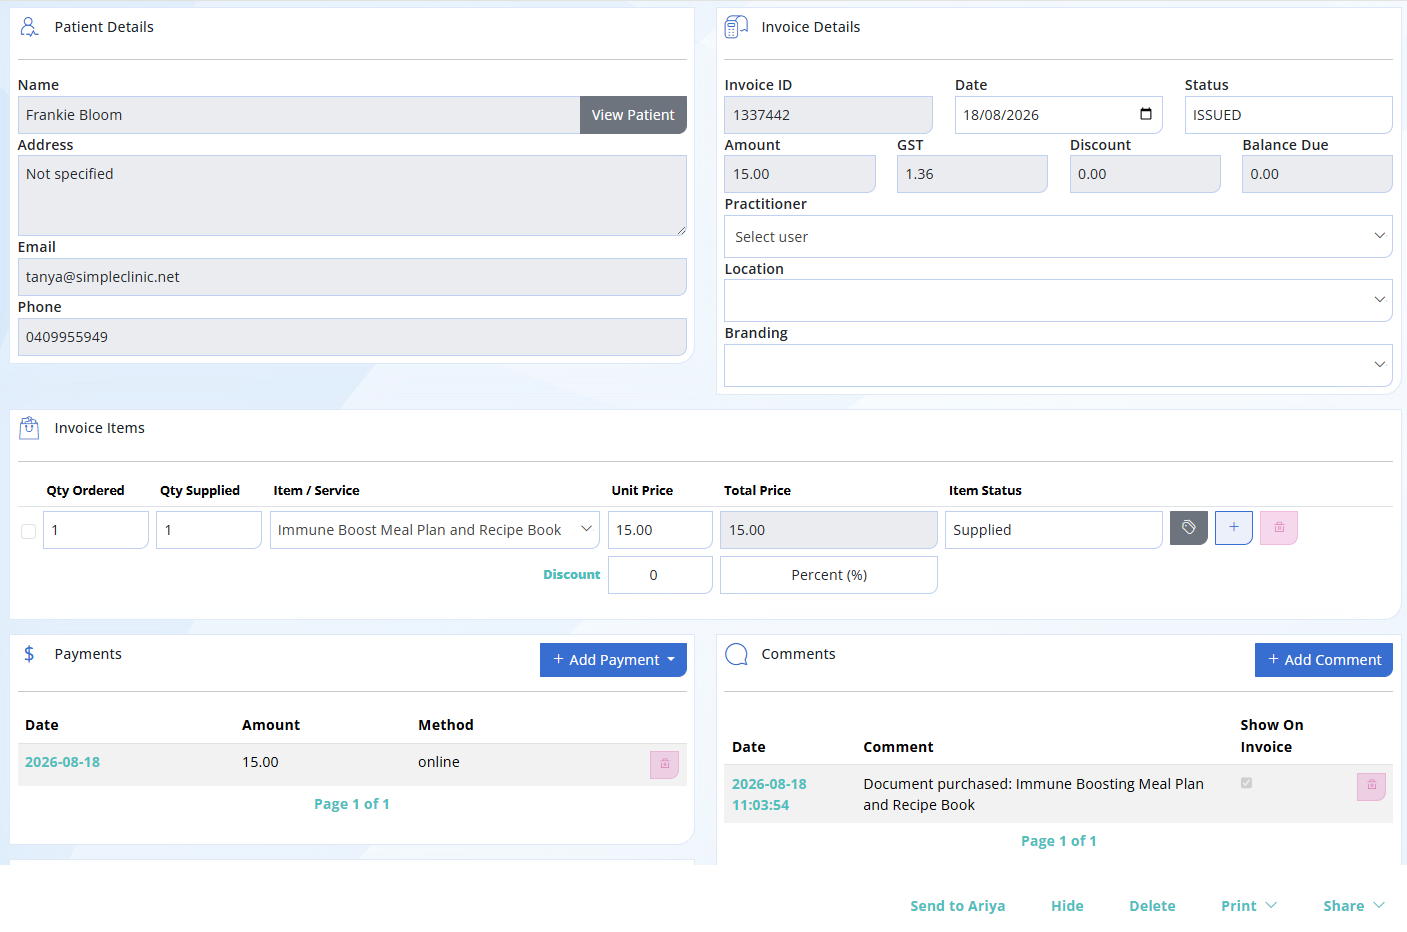This screenshot has width=1407, height=932.
Task: Click the invoice Discount field 0.00
Action: click(1145, 174)
